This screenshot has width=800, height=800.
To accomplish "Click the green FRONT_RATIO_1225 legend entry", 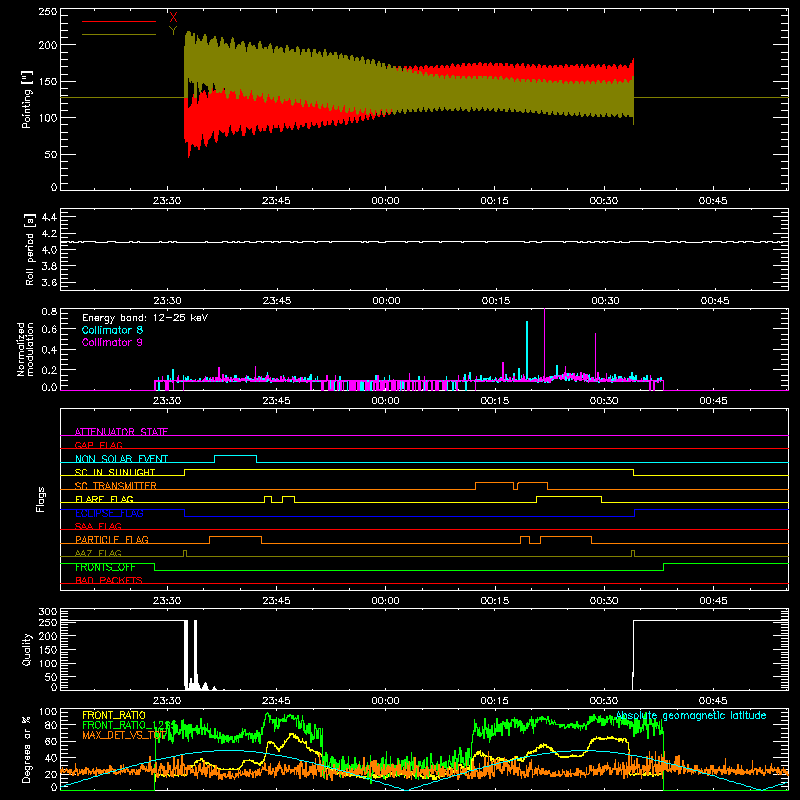I will (129, 725).
